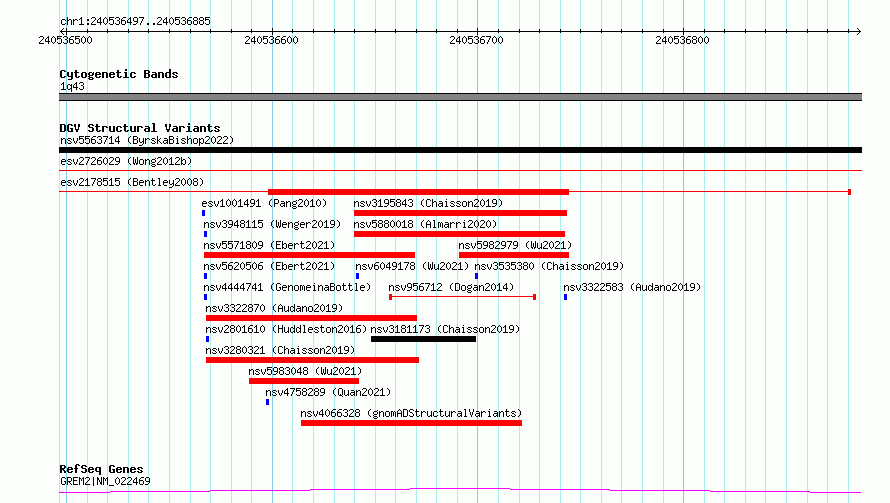The image size is (890, 503).
Task: Click red bar under nsv4066328 gnomAD variant
Action: point(411,424)
